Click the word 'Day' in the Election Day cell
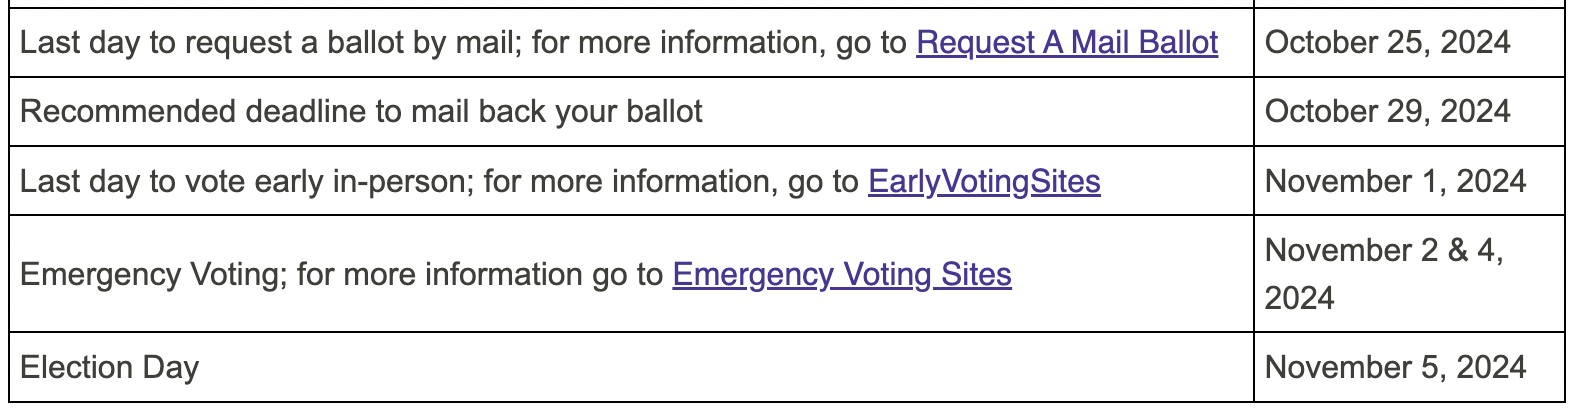1578x418 pixels. [171, 367]
